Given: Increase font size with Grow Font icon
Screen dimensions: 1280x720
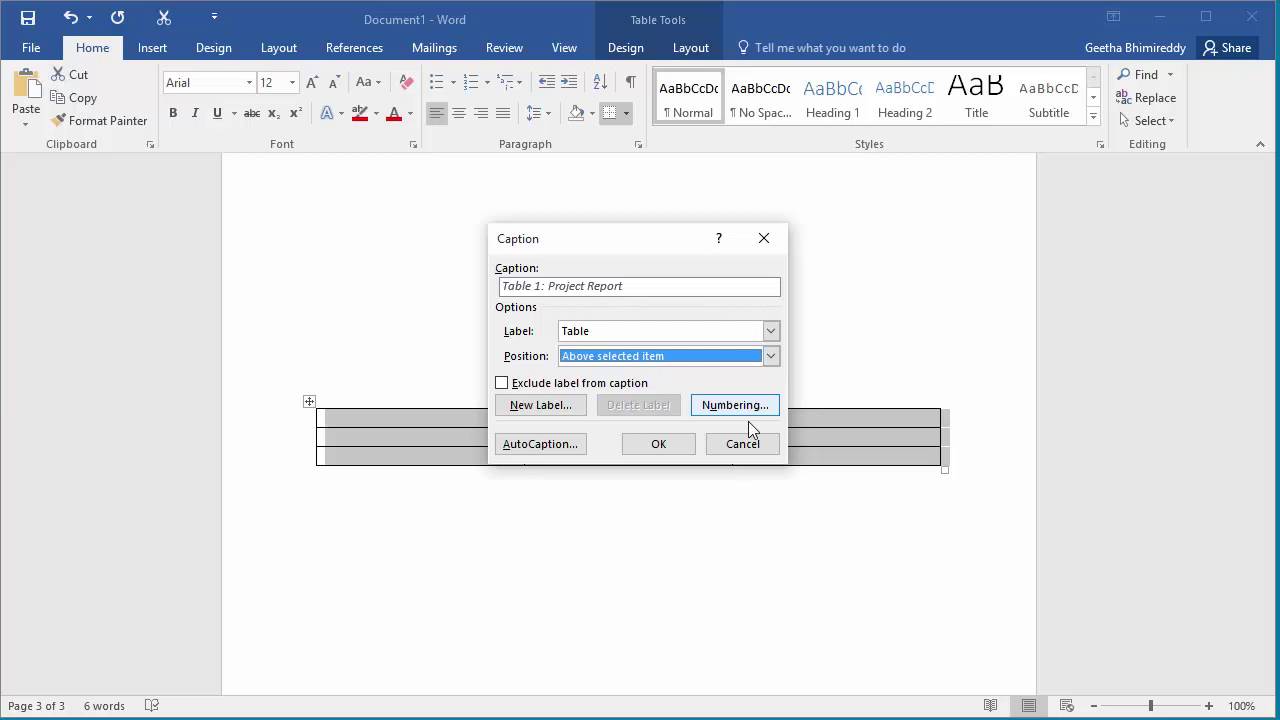Looking at the screenshot, I should pos(313,83).
